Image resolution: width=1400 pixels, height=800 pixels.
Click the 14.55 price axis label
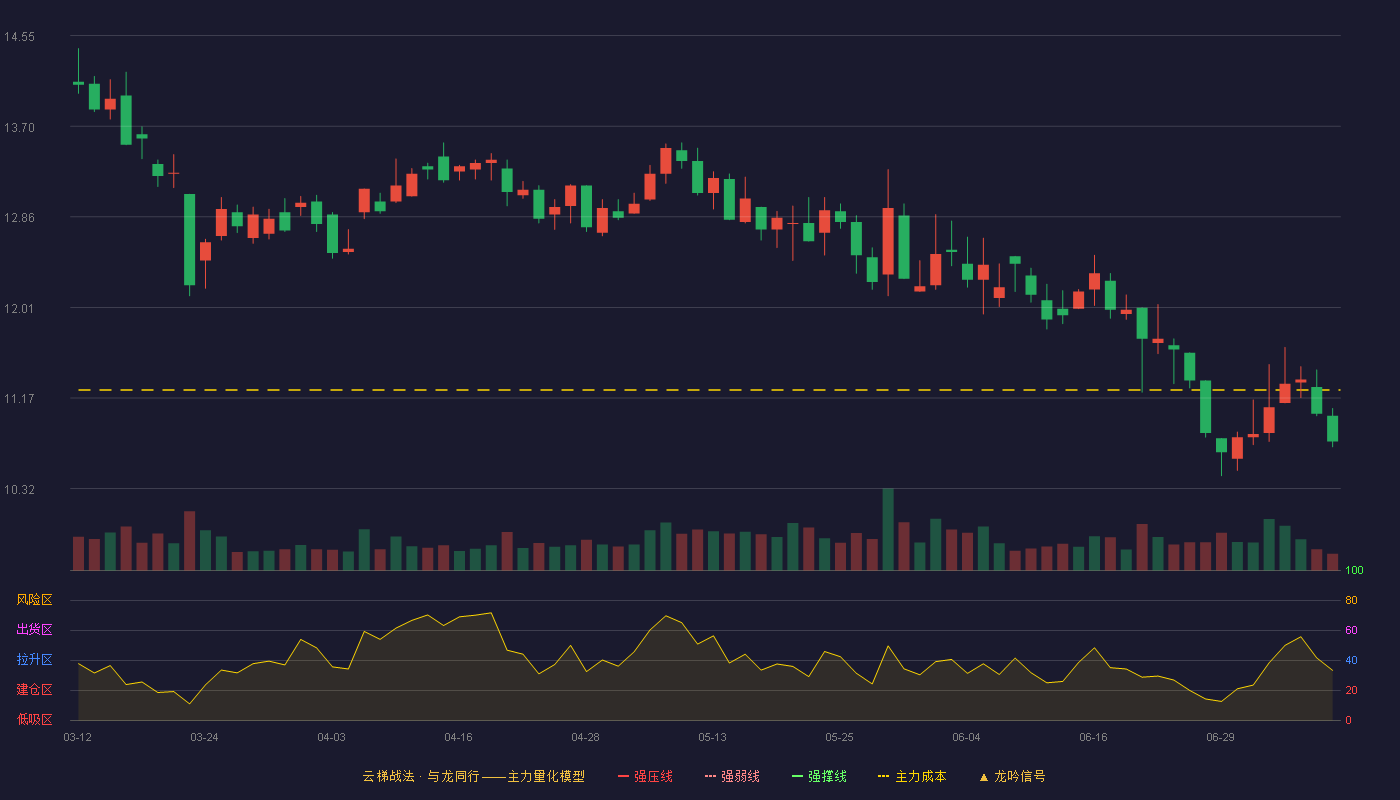pyautogui.click(x=19, y=37)
